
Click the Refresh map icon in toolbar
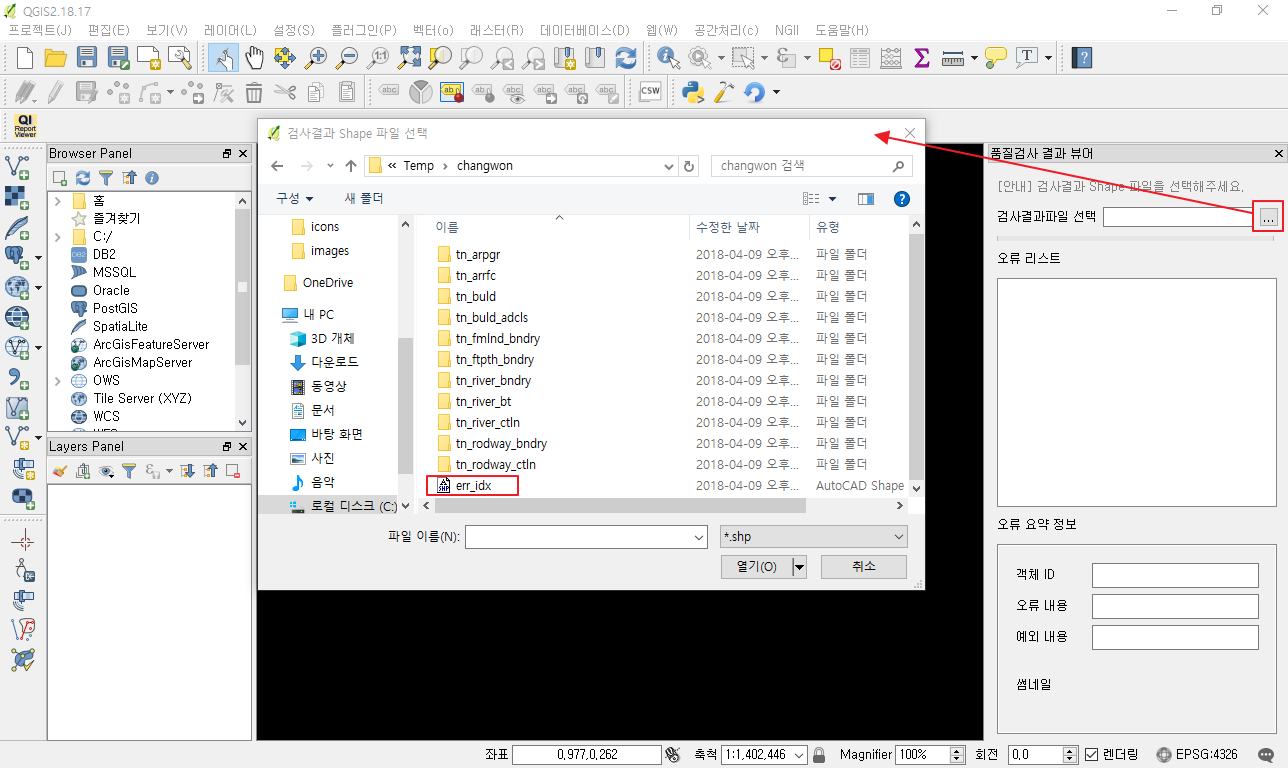pos(626,58)
